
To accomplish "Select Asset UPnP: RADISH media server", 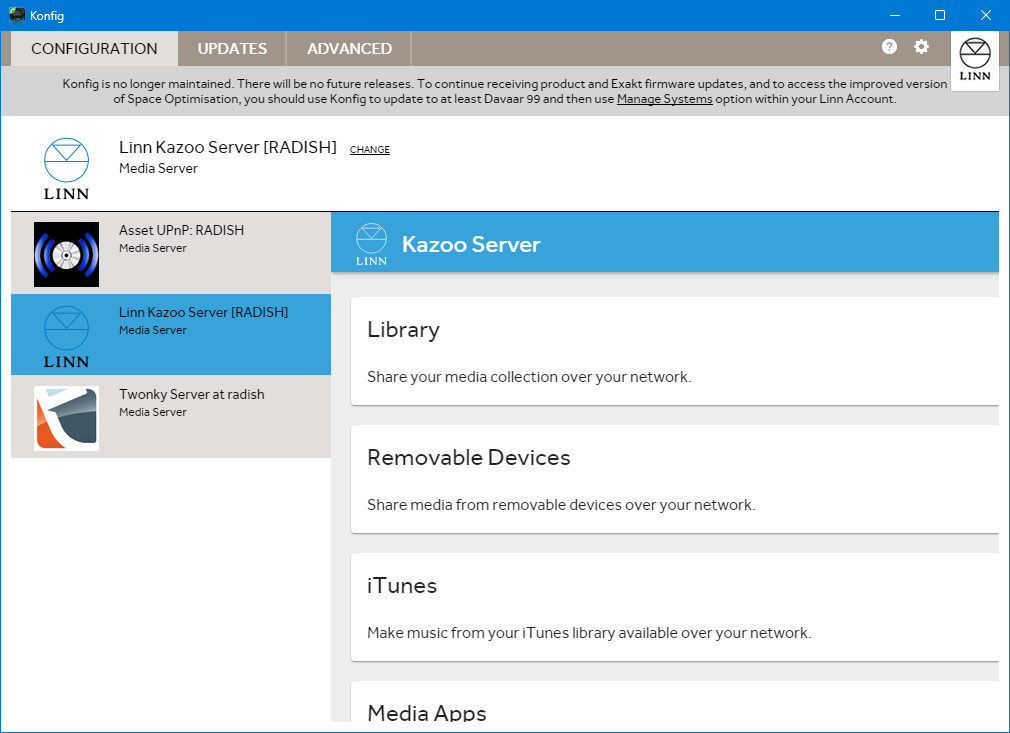I will 171,254.
